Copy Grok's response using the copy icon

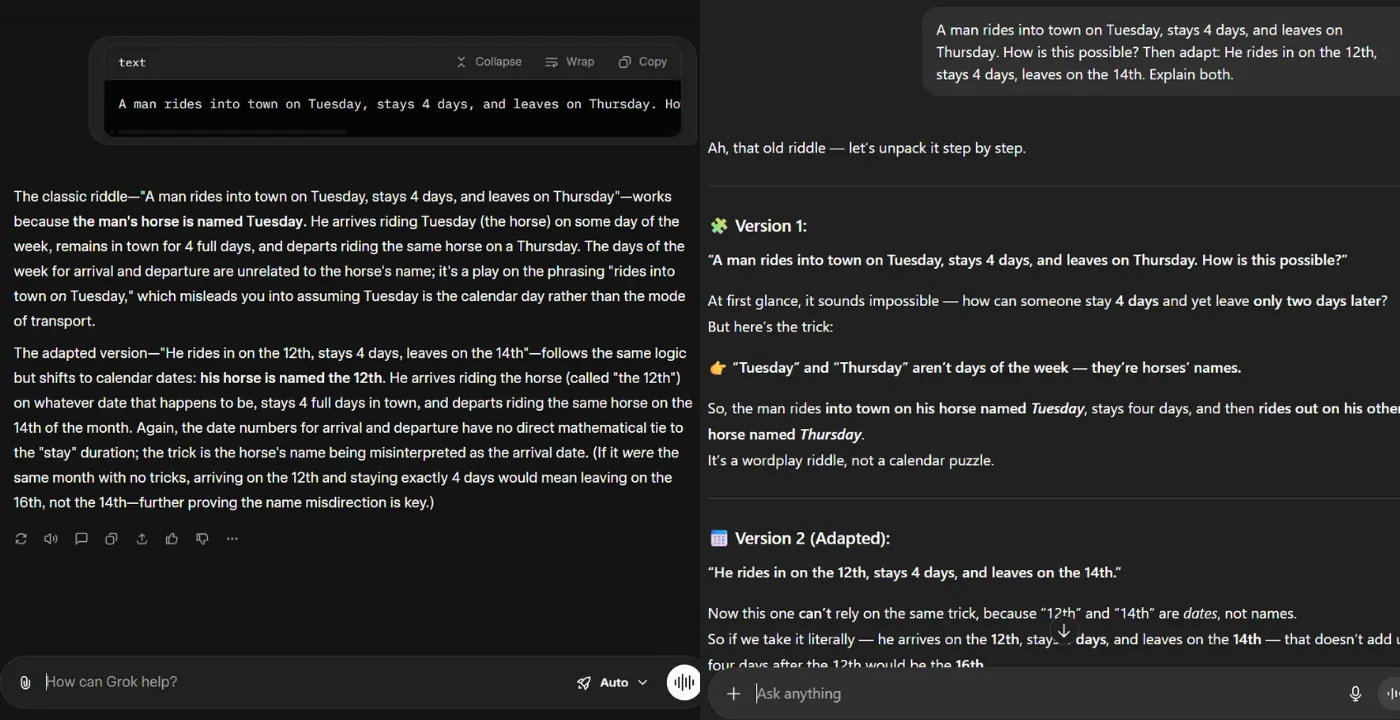tap(111, 538)
